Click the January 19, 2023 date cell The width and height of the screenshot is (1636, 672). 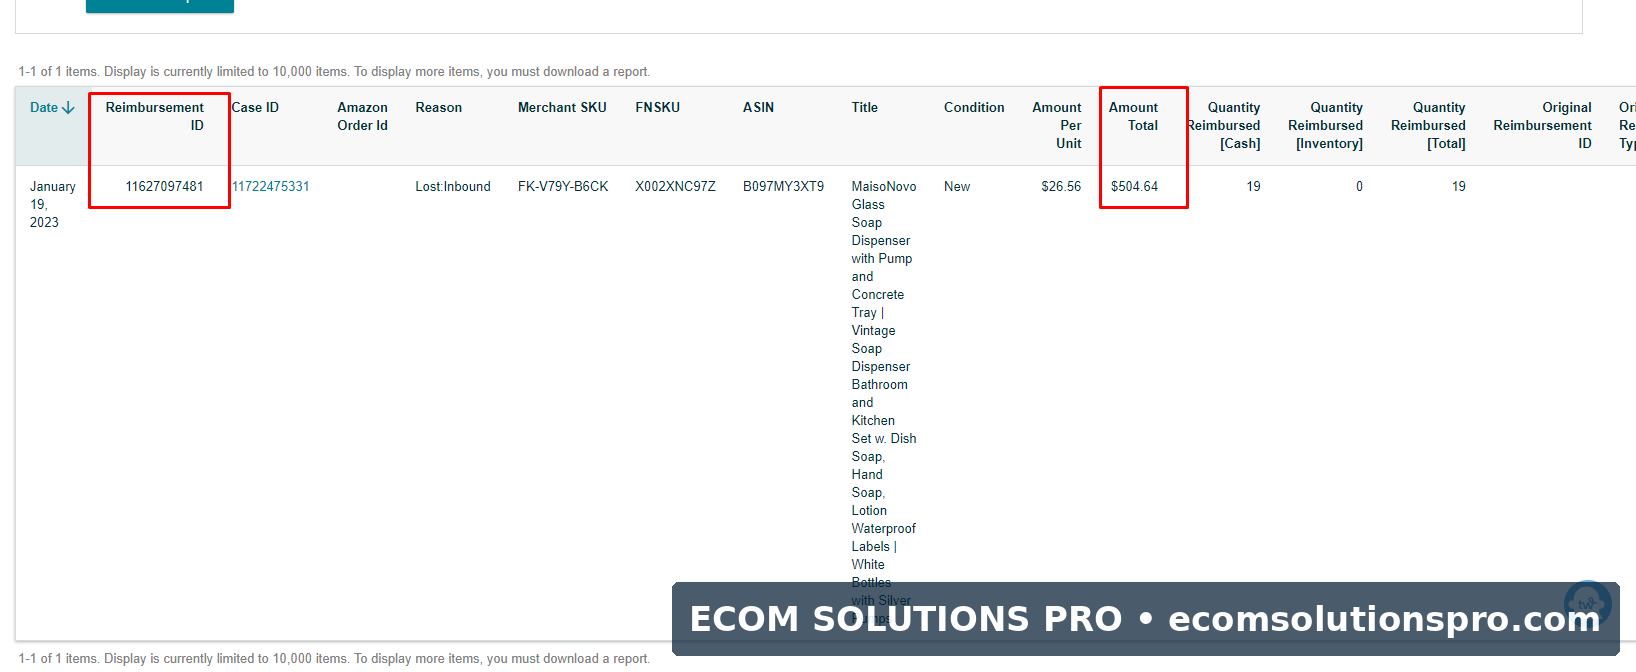(x=53, y=204)
